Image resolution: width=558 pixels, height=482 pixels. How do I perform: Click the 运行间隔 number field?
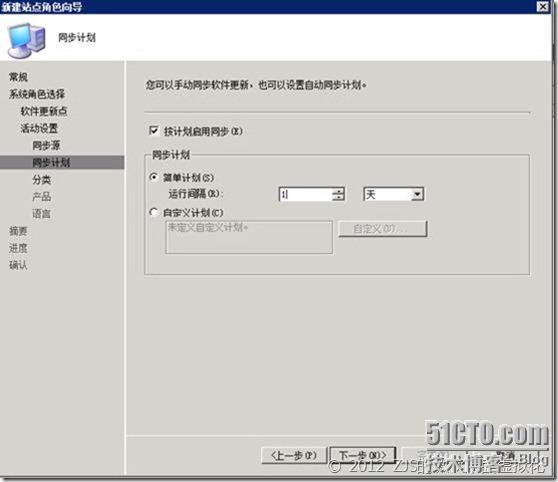click(x=305, y=194)
